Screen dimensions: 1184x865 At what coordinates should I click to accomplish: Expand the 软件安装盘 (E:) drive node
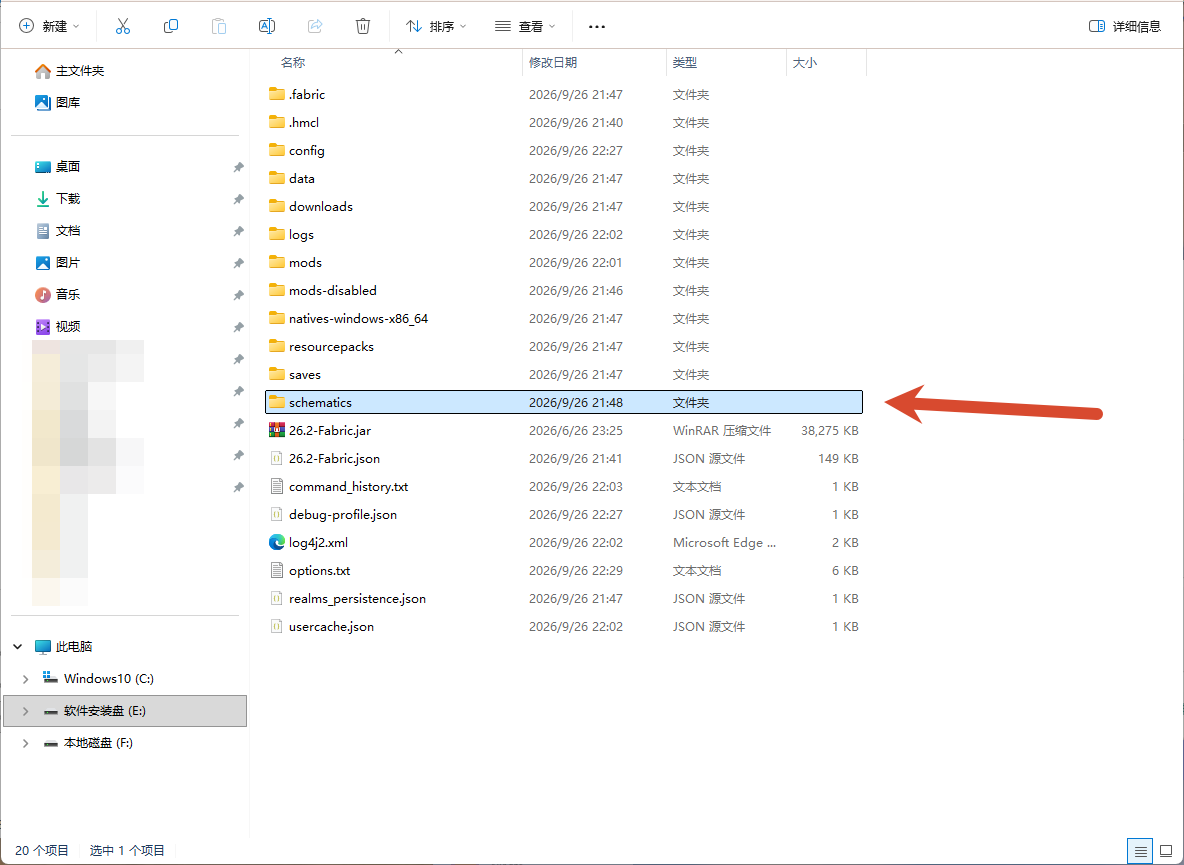[26, 711]
